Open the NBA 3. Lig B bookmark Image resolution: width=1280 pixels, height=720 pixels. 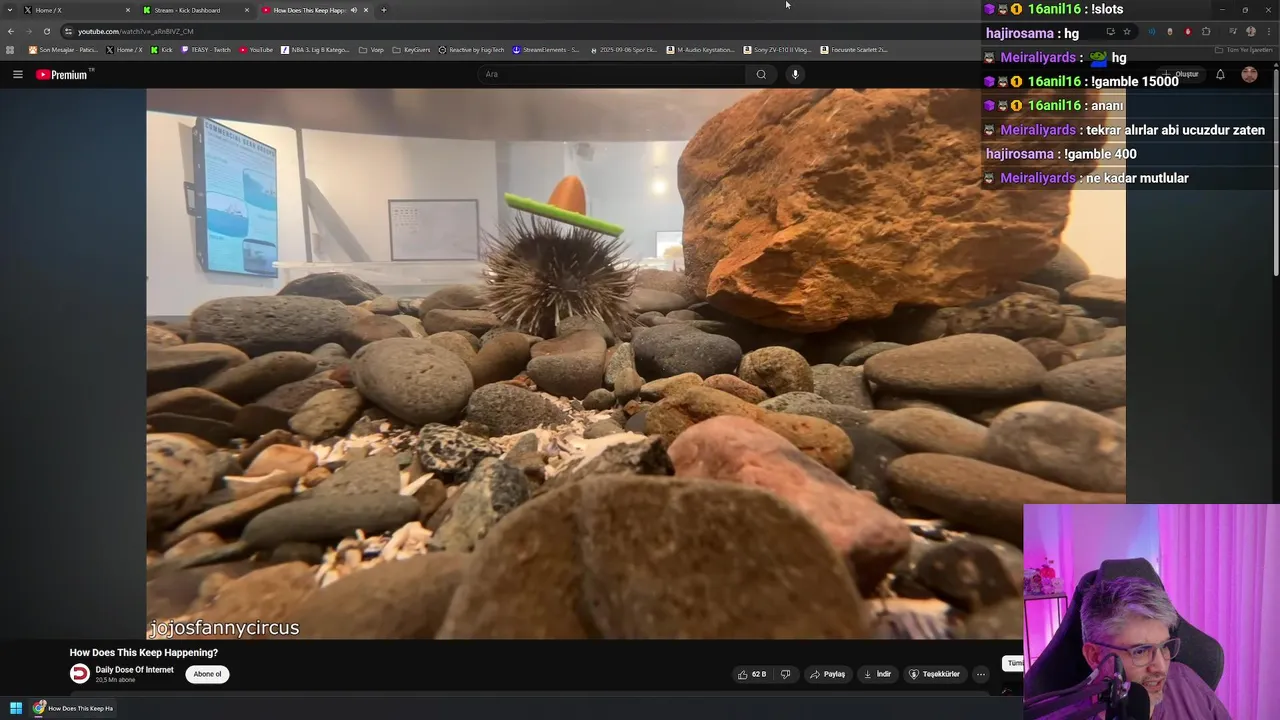coord(315,50)
